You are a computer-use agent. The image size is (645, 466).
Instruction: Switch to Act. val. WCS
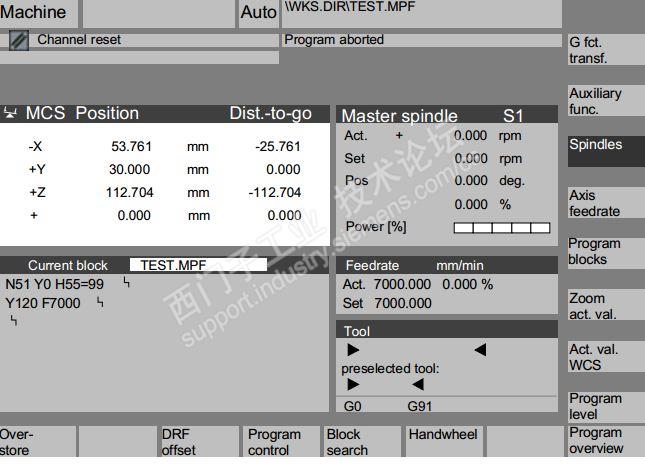606,357
